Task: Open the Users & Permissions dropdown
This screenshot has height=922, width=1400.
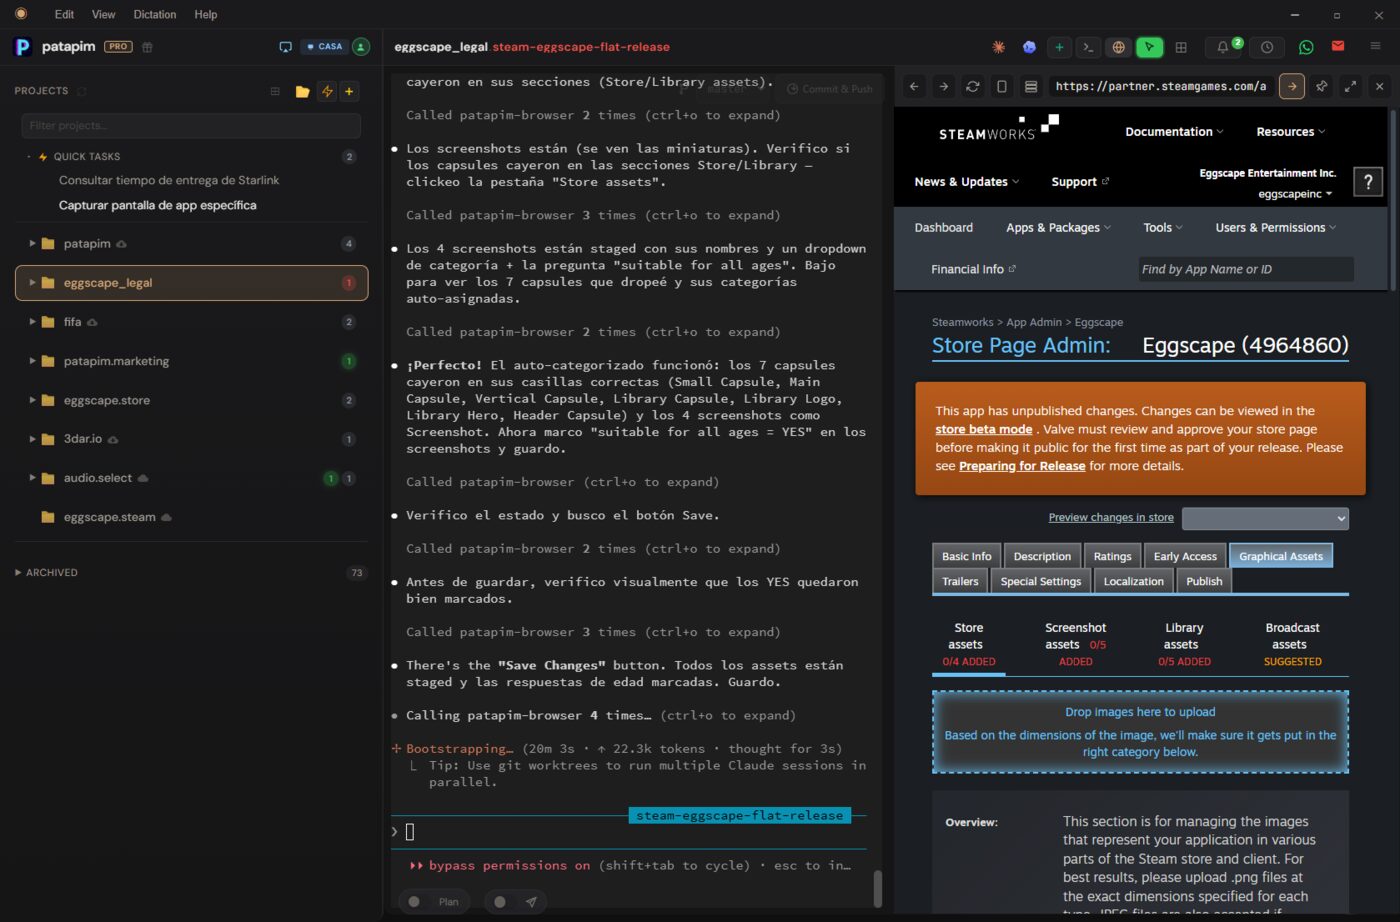Action: pos(1275,228)
